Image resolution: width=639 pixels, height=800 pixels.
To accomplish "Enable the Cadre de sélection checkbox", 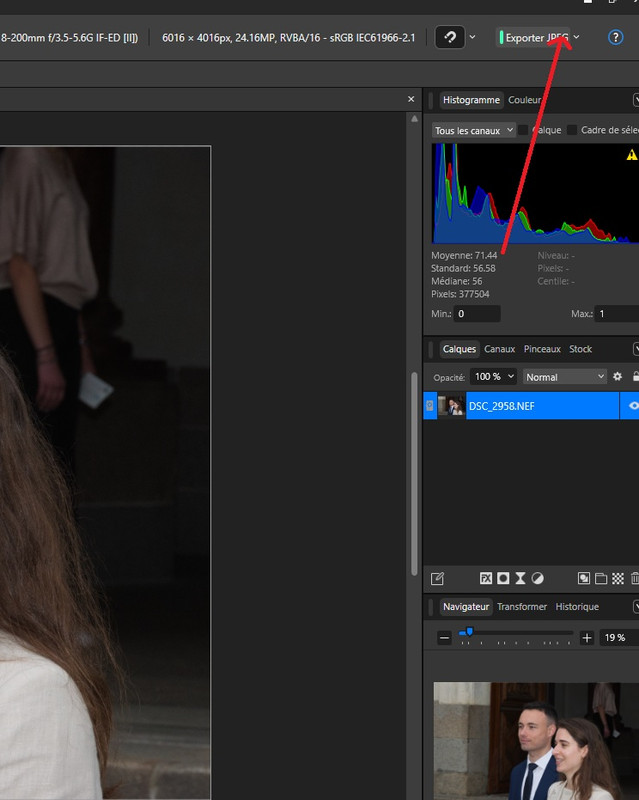I will [572, 130].
